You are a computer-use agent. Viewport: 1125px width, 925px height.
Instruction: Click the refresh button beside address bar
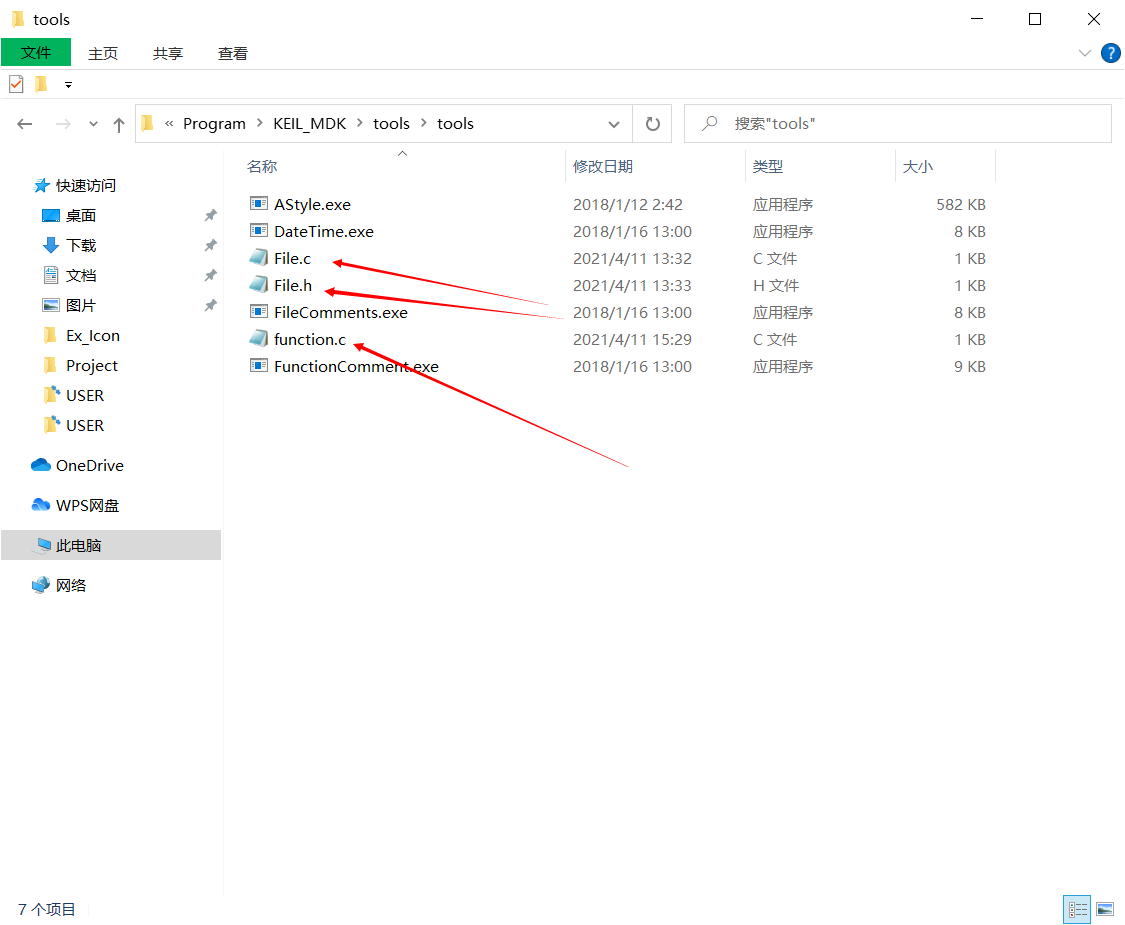[x=652, y=124]
